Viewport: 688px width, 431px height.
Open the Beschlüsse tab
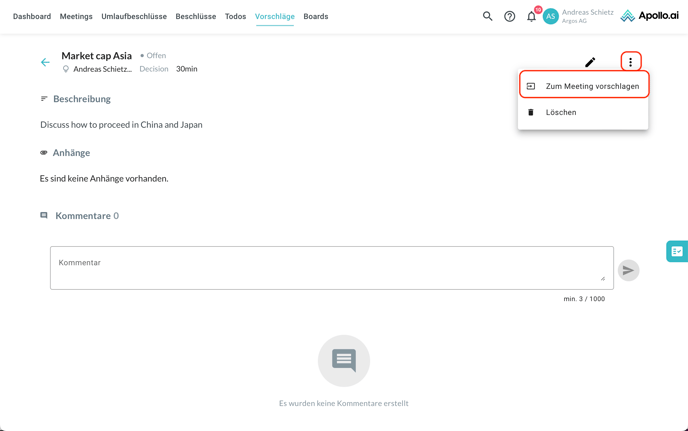(196, 16)
